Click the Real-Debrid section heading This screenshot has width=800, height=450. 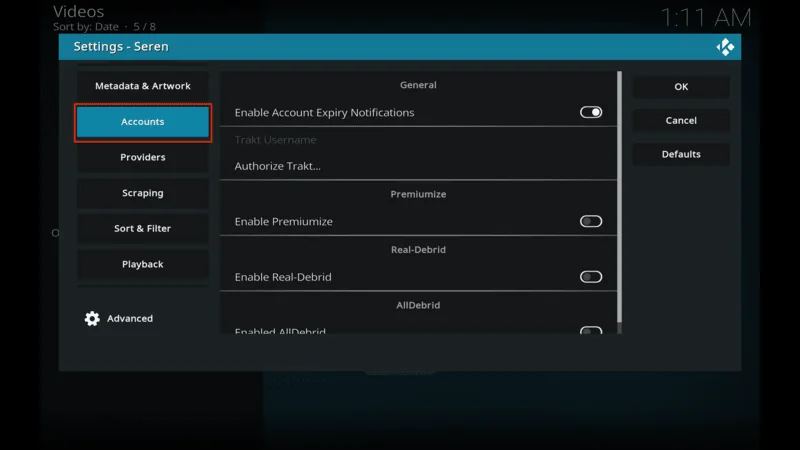tap(418, 250)
